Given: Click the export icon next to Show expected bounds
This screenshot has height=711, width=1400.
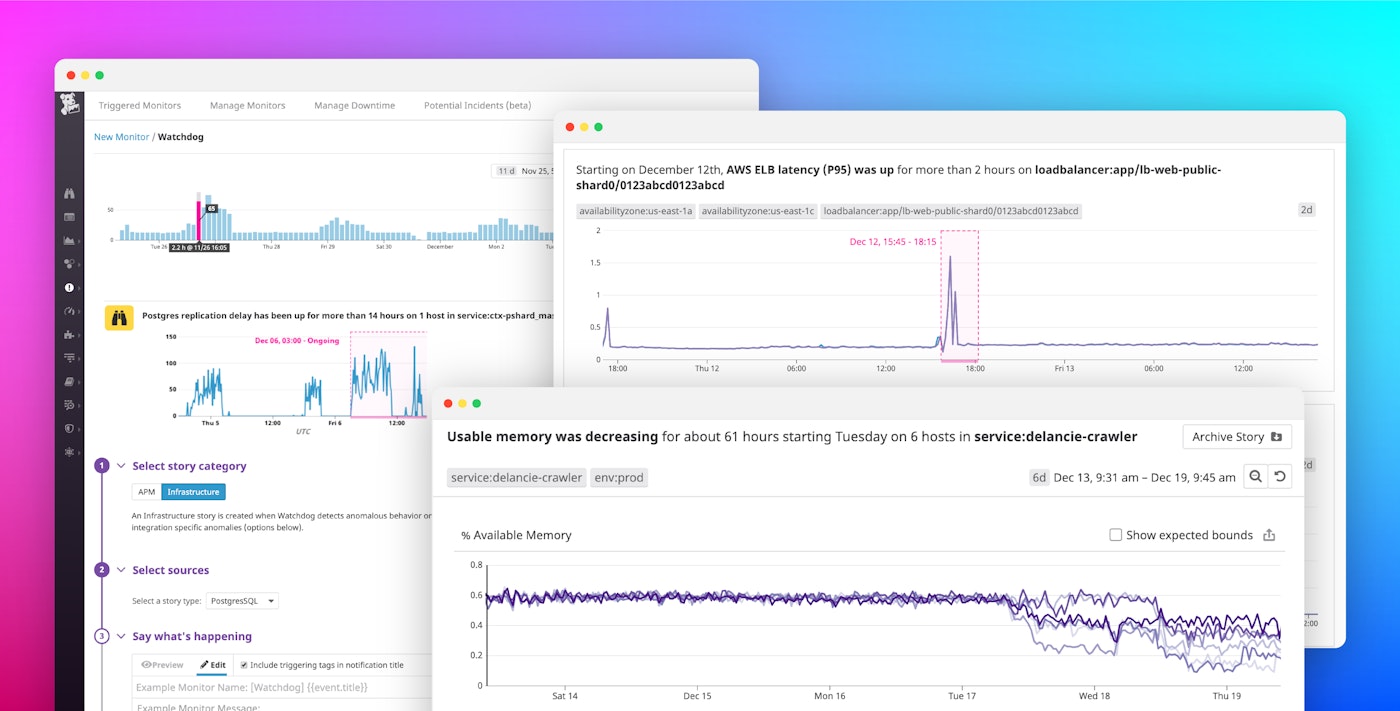Looking at the screenshot, I should click(1269, 535).
